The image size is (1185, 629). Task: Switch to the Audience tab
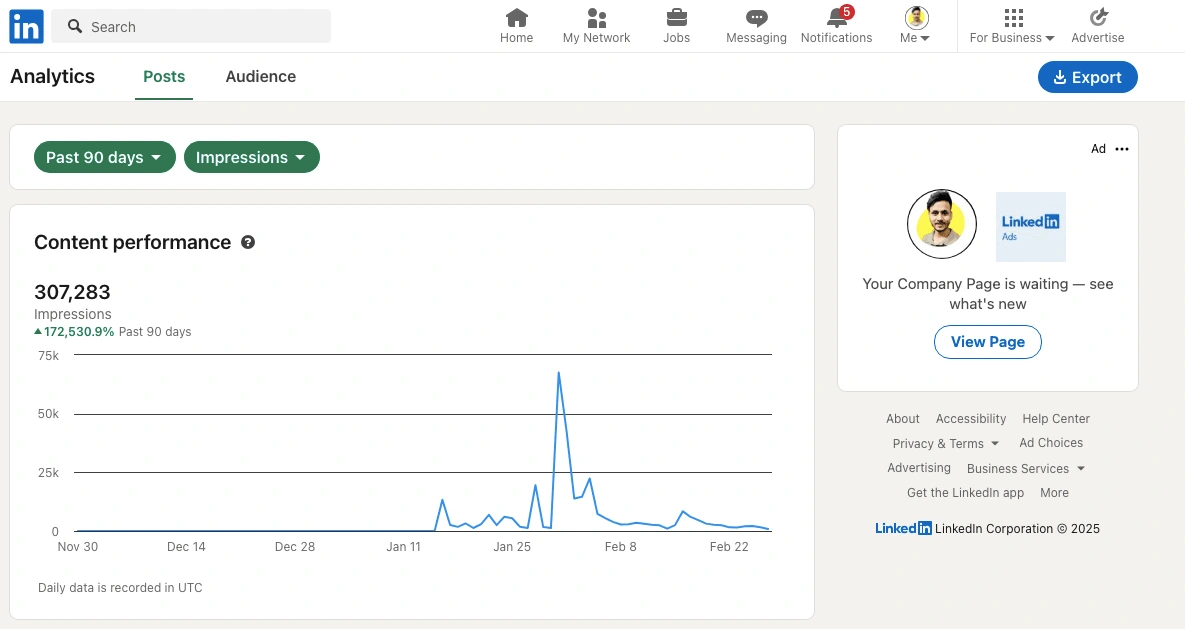[x=260, y=76]
